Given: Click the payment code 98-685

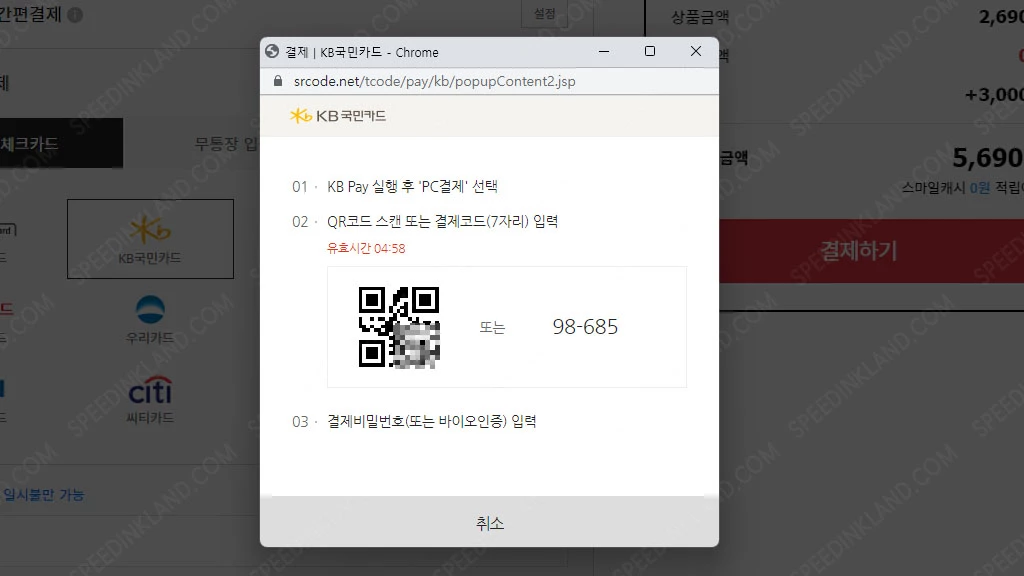Looking at the screenshot, I should click(x=585, y=327).
